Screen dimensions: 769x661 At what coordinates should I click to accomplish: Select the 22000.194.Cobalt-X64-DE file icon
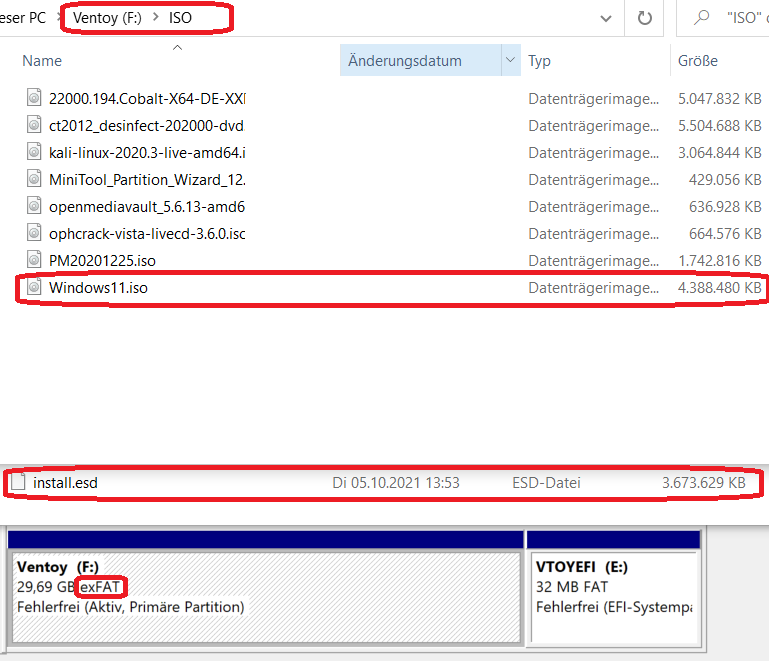[33, 98]
